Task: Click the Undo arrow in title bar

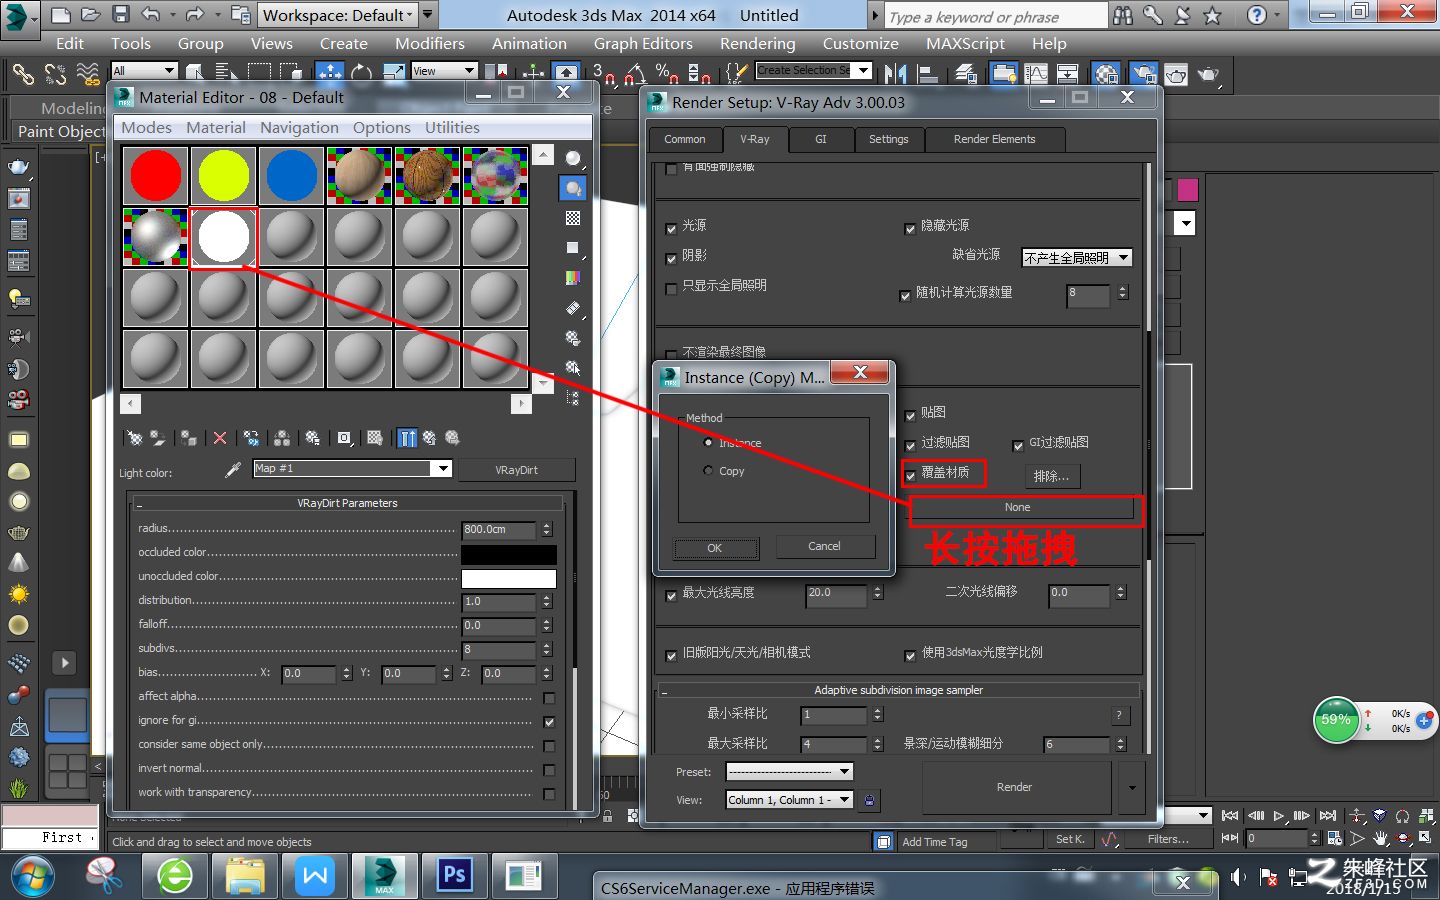Action: pyautogui.click(x=151, y=15)
